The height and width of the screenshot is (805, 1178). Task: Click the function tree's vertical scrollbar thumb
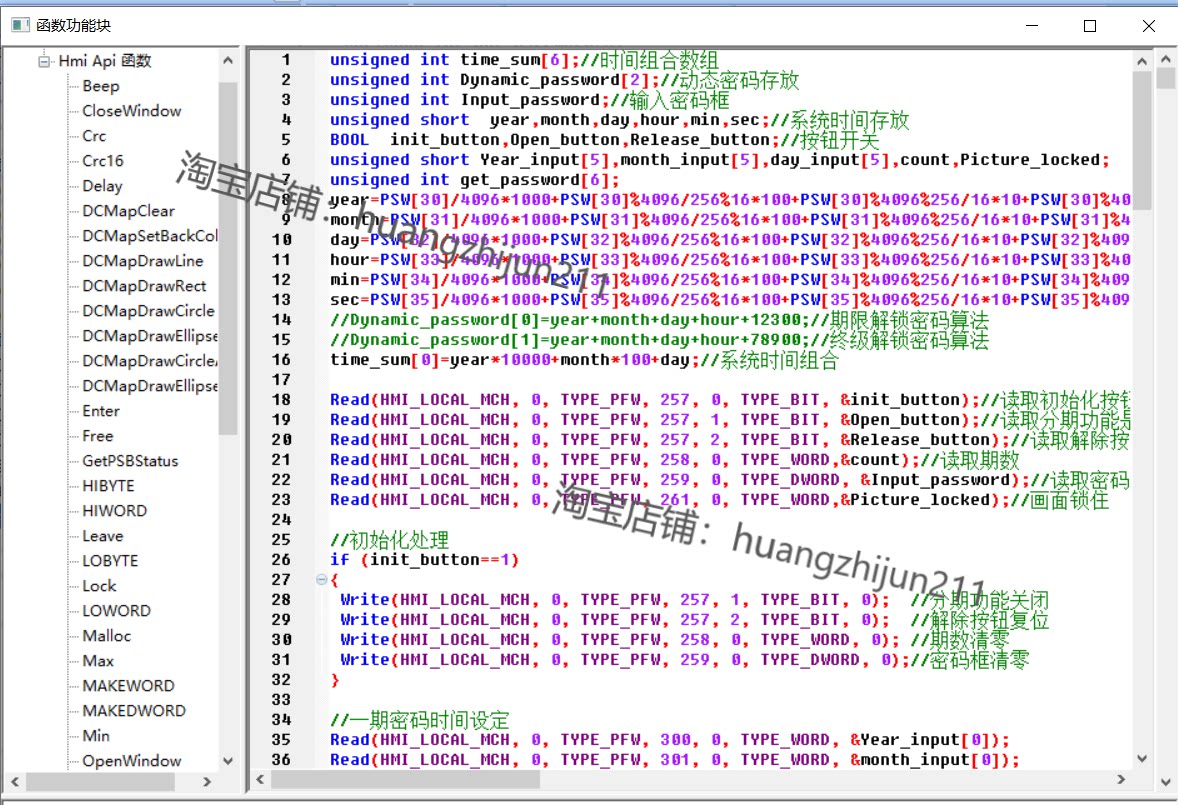pyautogui.click(x=228, y=259)
